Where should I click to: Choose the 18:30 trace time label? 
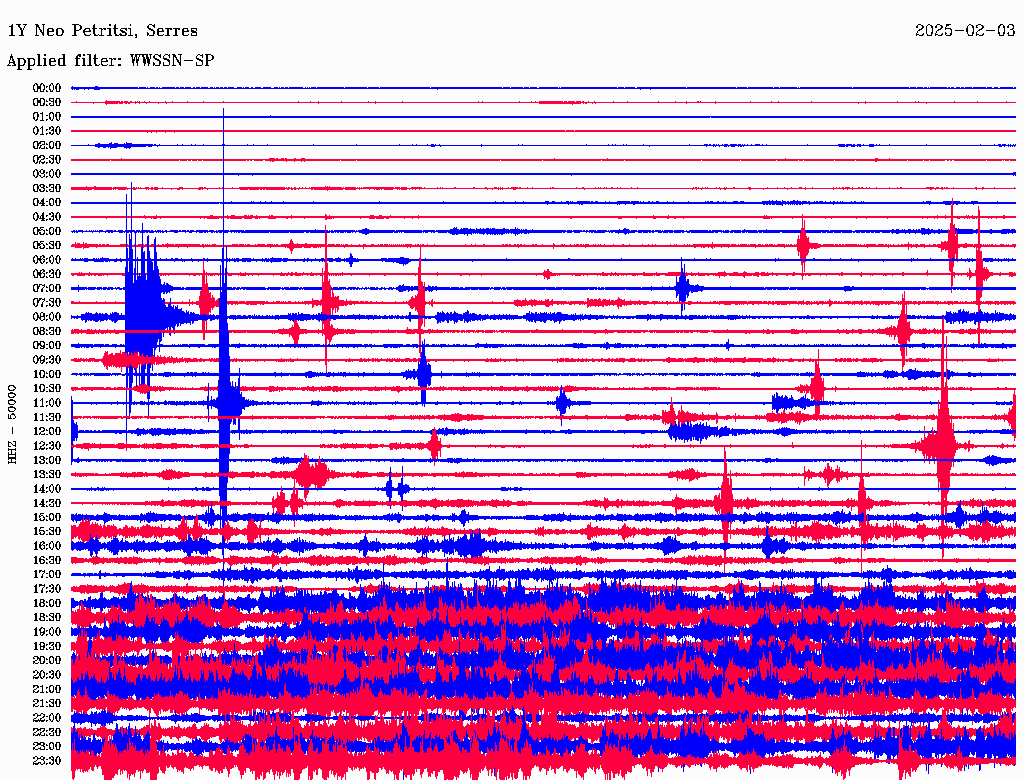47,617
